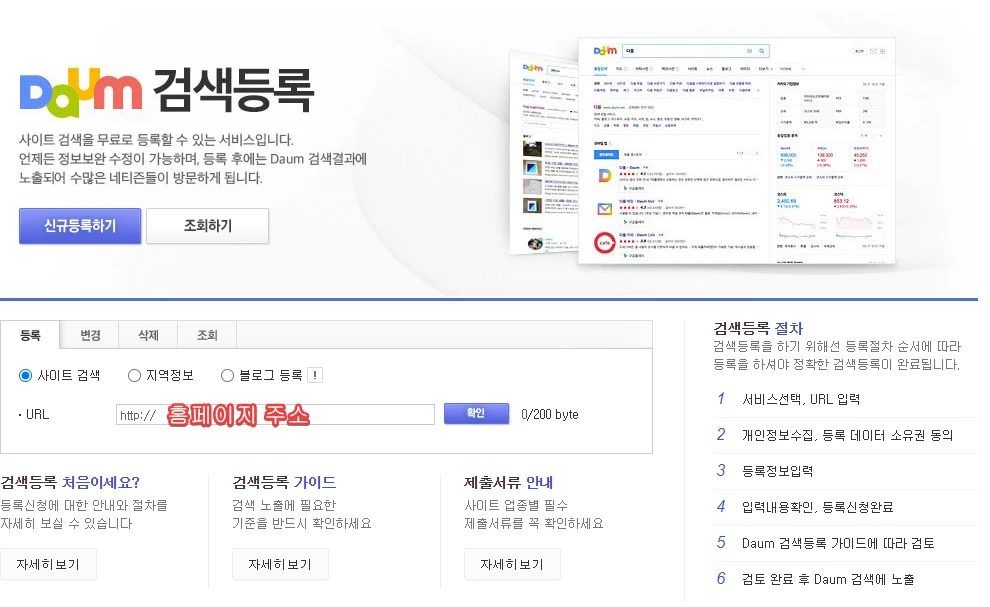Click the 검색등록 가이드 heading
This screenshot has height=607, width=990.
click(x=284, y=483)
